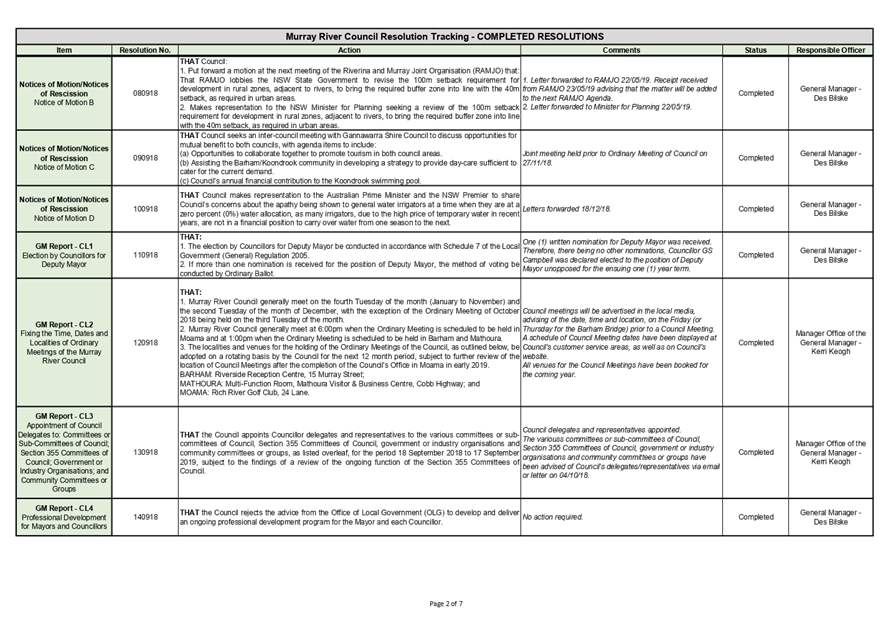Click the 'GM Report - CL4 Professional Development' cell

63,518
